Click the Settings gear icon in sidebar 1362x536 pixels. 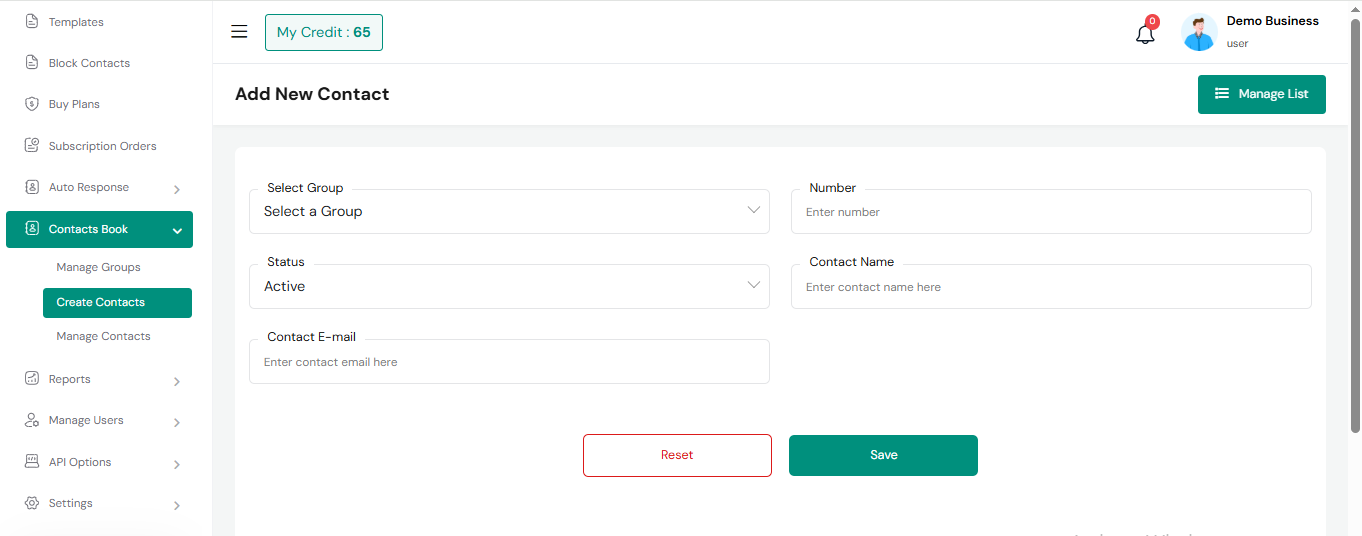click(32, 503)
